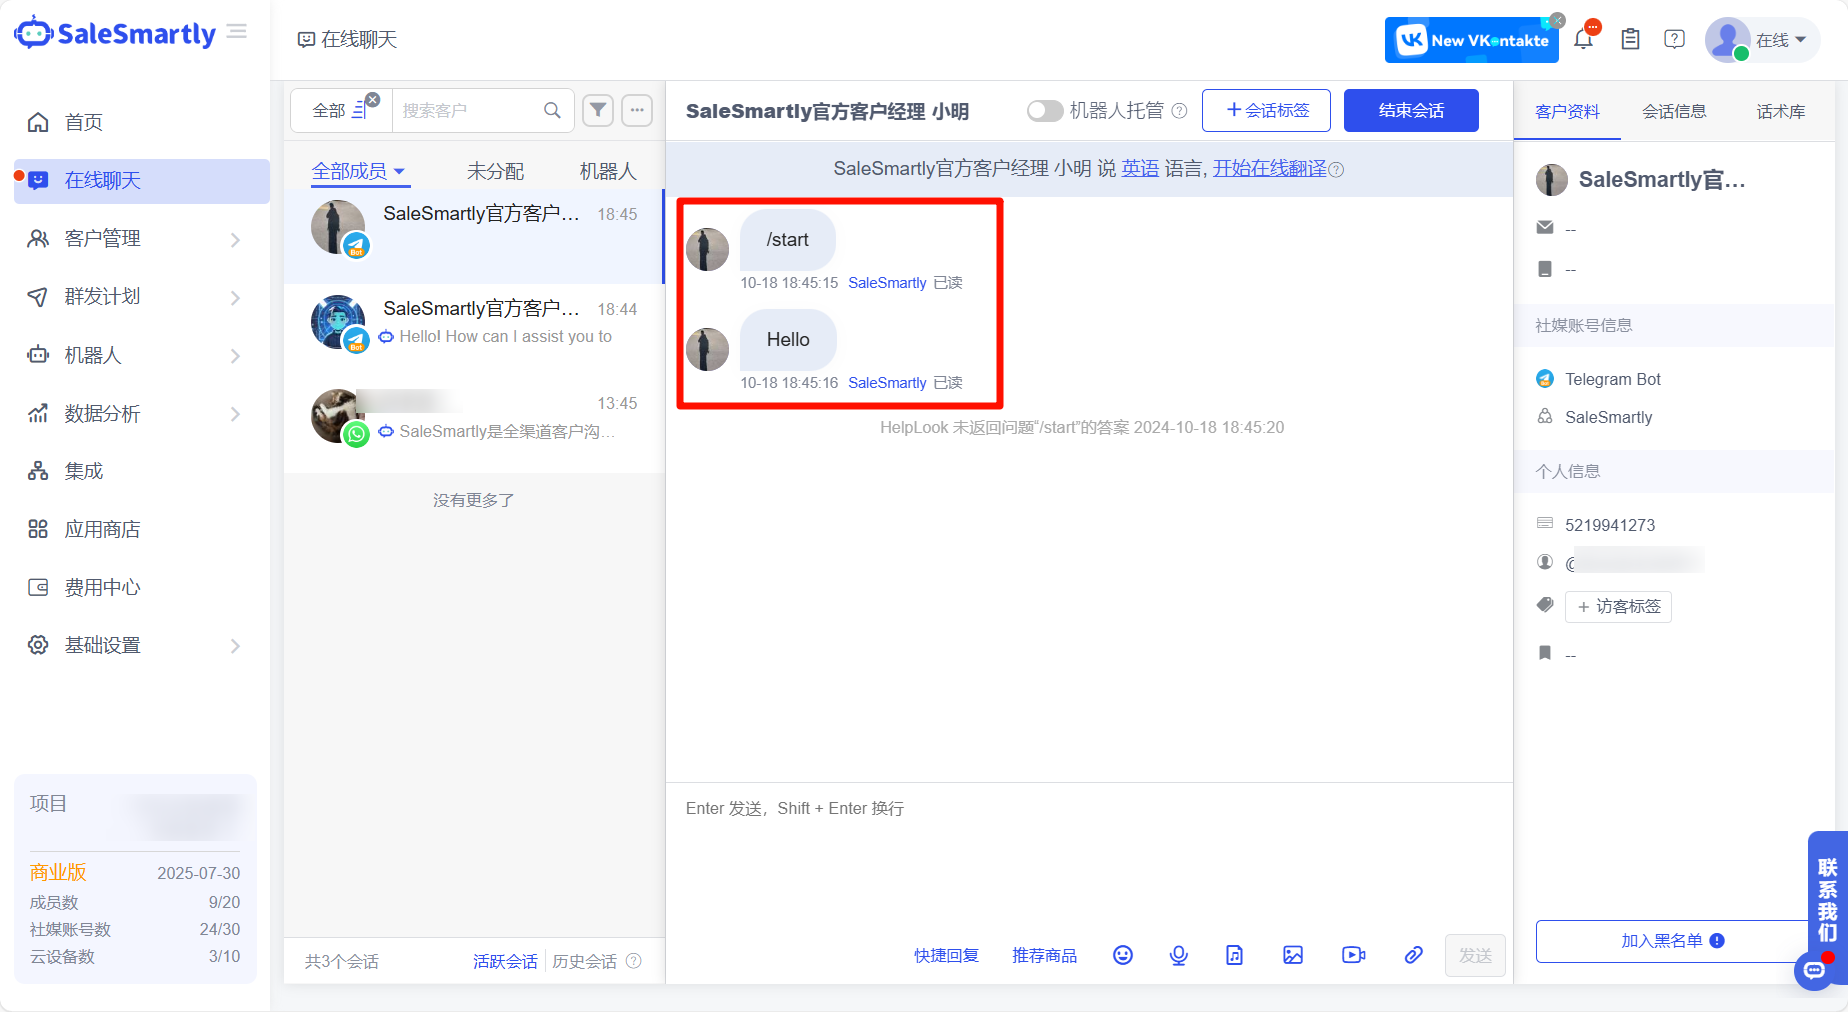Open the help question mark icon
The width and height of the screenshot is (1848, 1012).
[x=1674, y=38]
